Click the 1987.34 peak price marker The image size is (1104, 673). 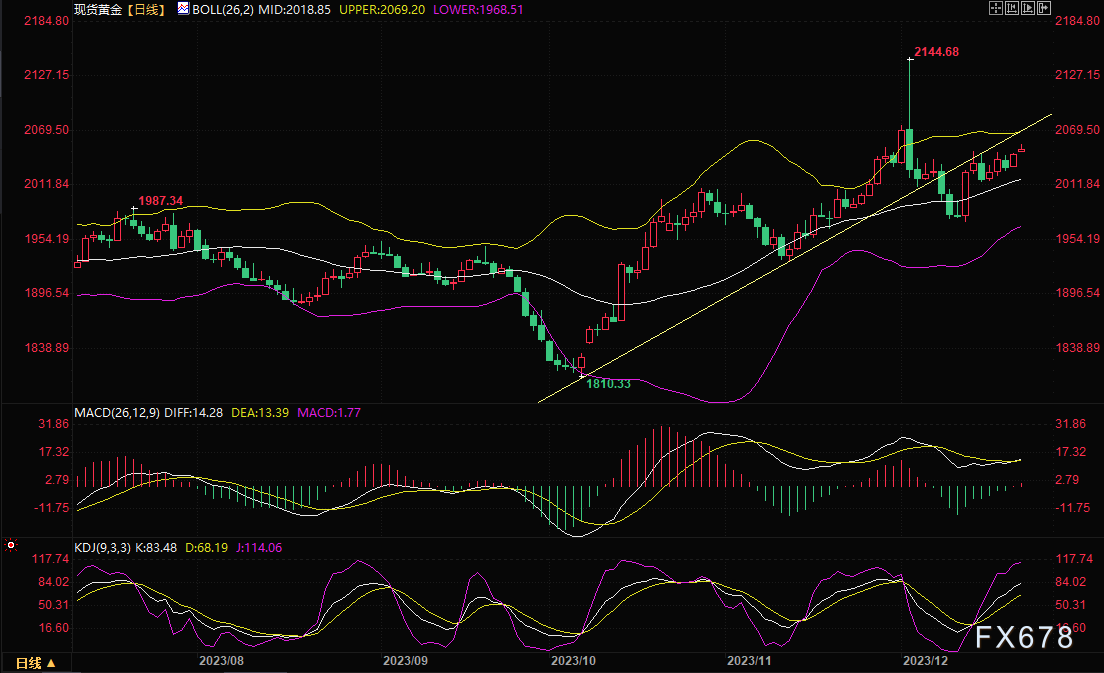point(161,201)
